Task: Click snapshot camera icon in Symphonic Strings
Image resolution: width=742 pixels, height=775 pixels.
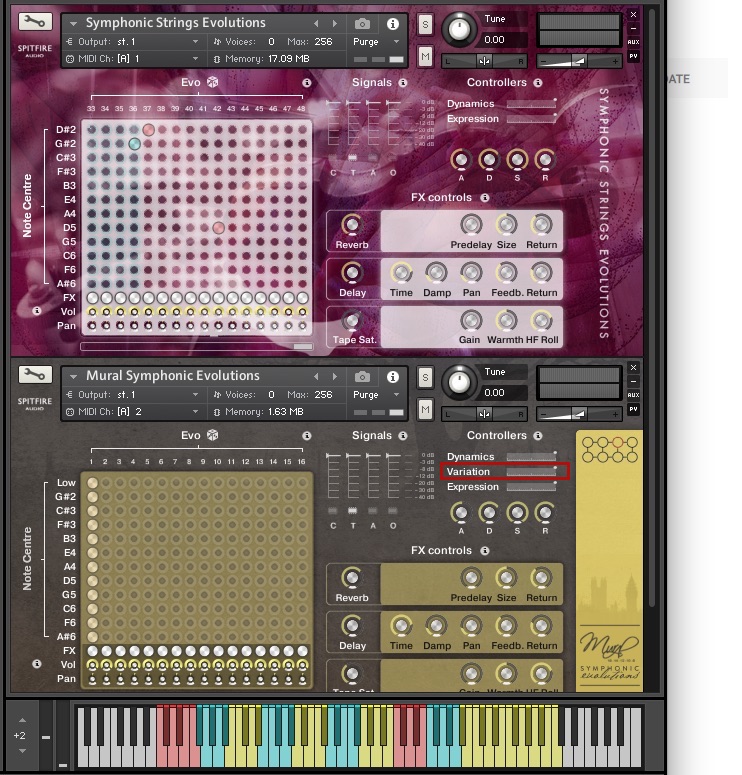Action: [362, 24]
